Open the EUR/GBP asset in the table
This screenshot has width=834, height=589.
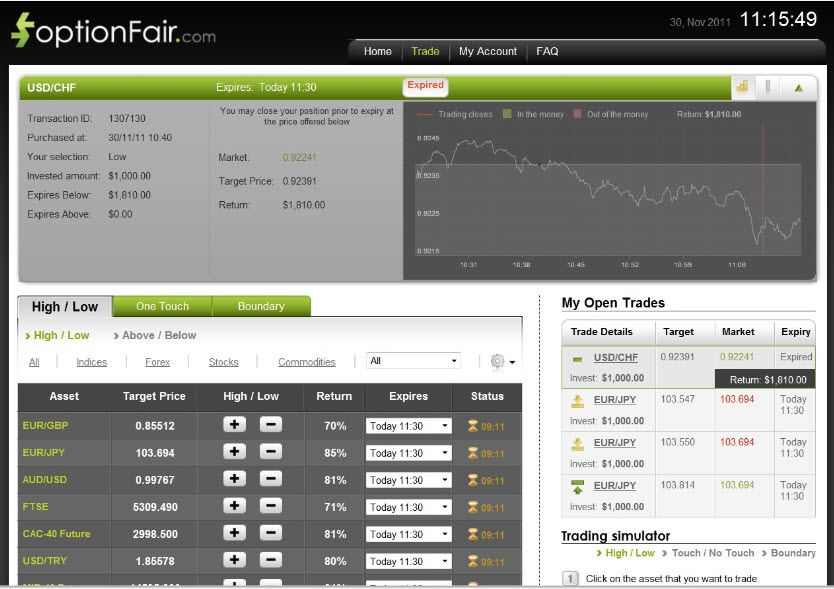[x=45, y=425]
